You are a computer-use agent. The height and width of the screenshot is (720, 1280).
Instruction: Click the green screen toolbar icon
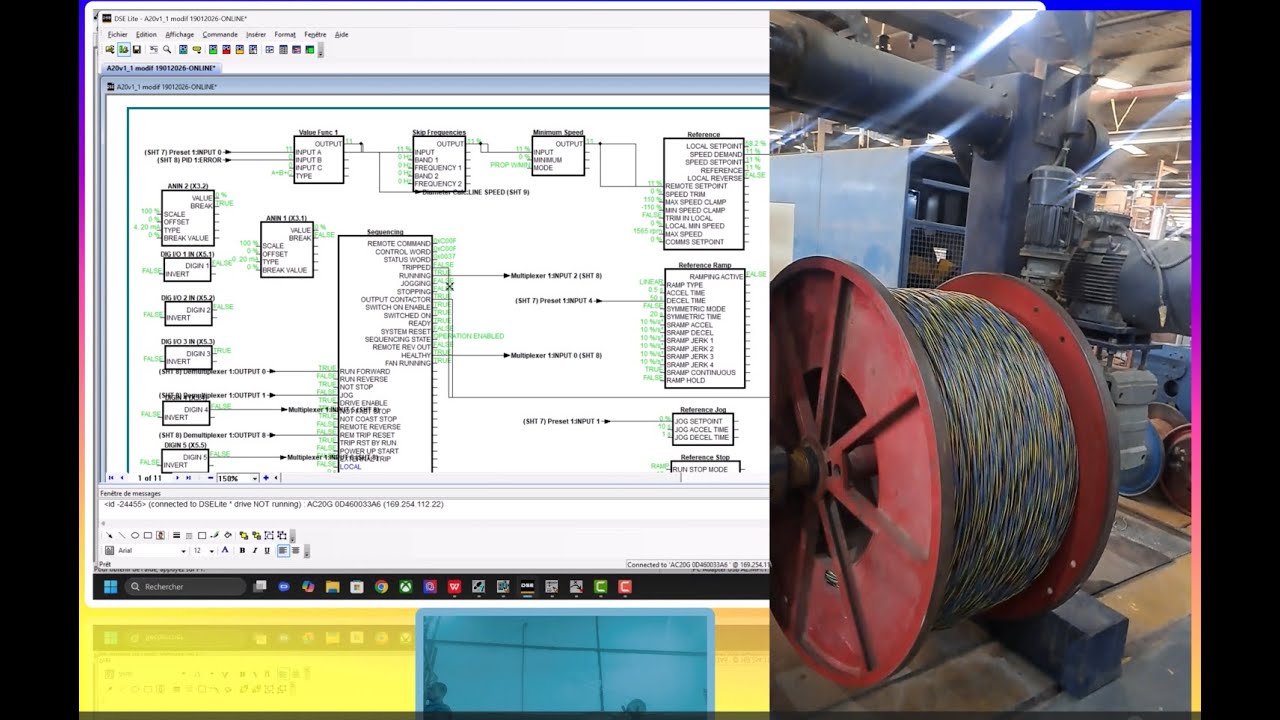click(310, 48)
